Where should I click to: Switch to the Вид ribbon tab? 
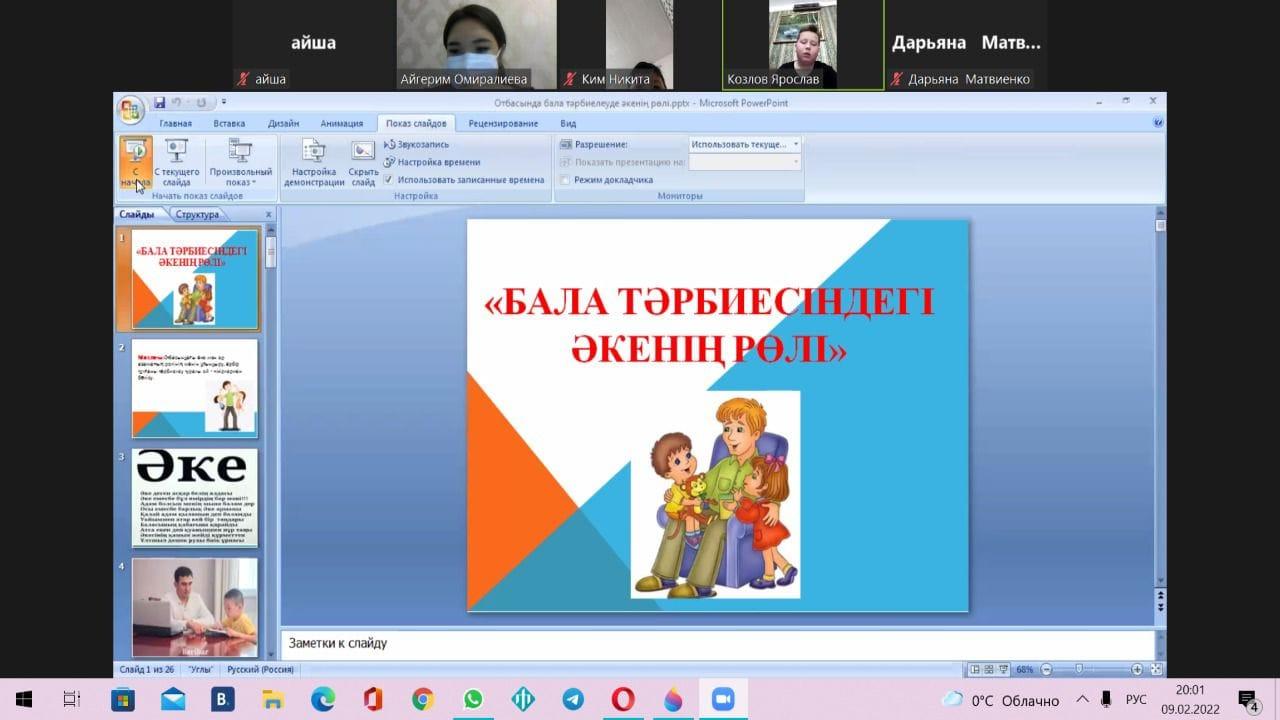pos(568,123)
